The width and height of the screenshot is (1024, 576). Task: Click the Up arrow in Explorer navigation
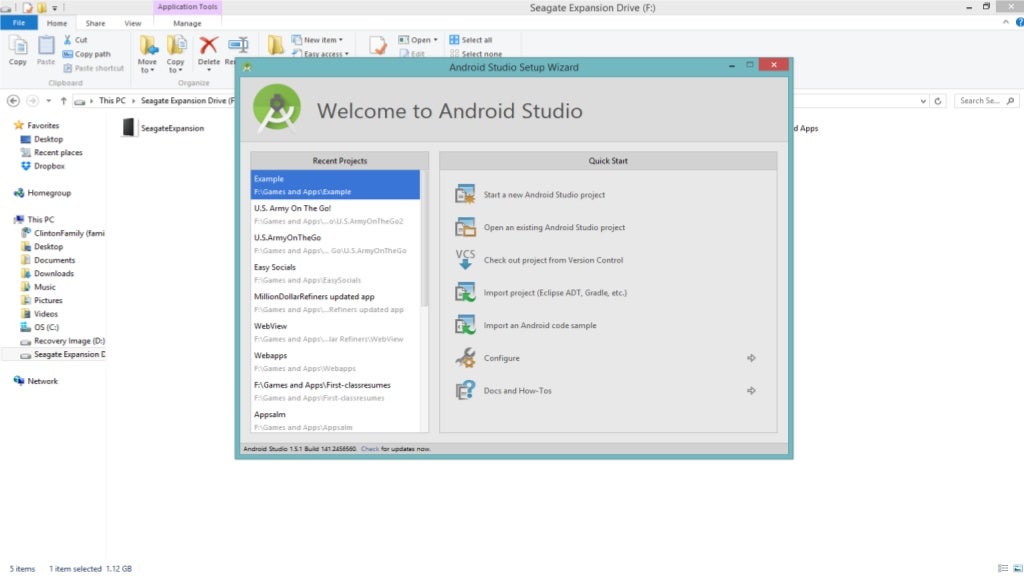click(x=63, y=101)
